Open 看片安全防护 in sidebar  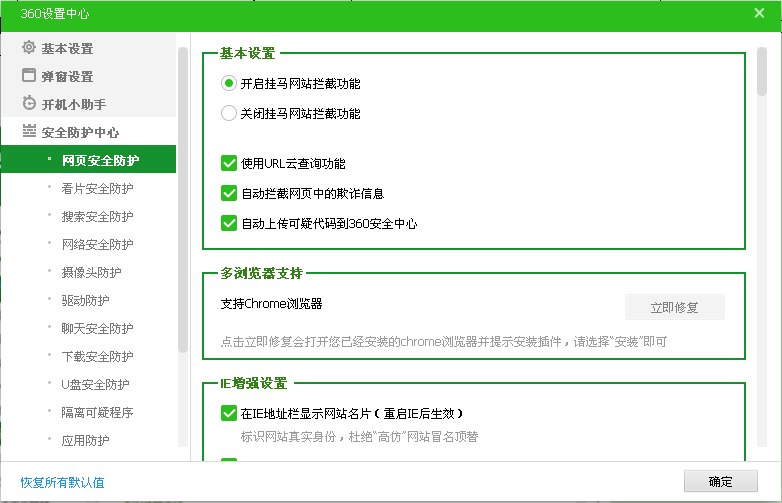(97, 188)
